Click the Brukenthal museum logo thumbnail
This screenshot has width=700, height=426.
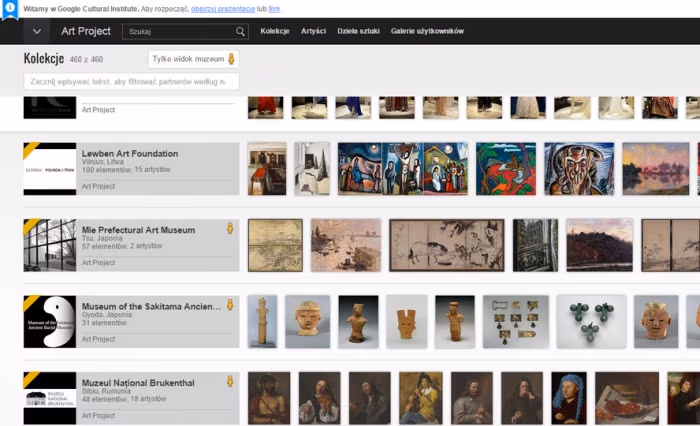coord(50,398)
